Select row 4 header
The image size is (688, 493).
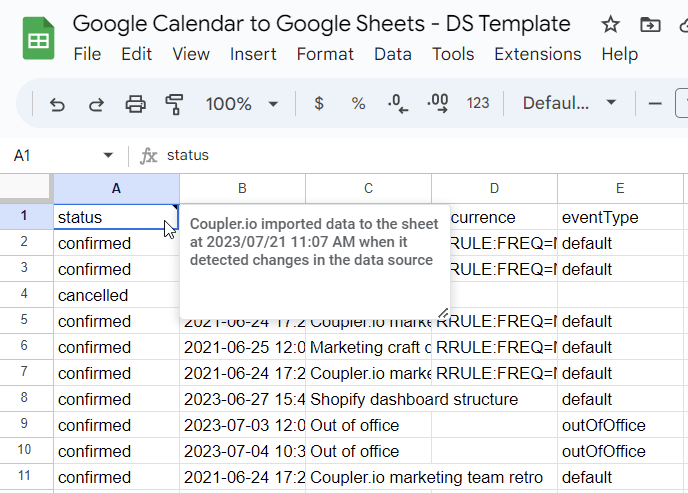pyautogui.click(x=24, y=294)
